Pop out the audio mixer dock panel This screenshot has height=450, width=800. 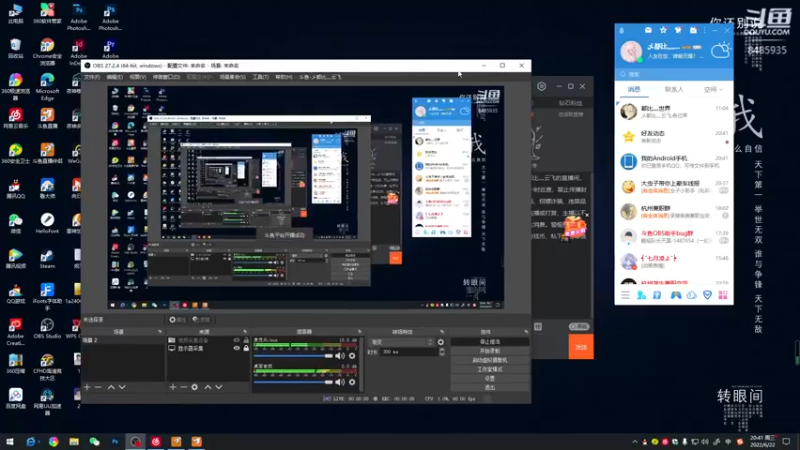tap(360, 332)
